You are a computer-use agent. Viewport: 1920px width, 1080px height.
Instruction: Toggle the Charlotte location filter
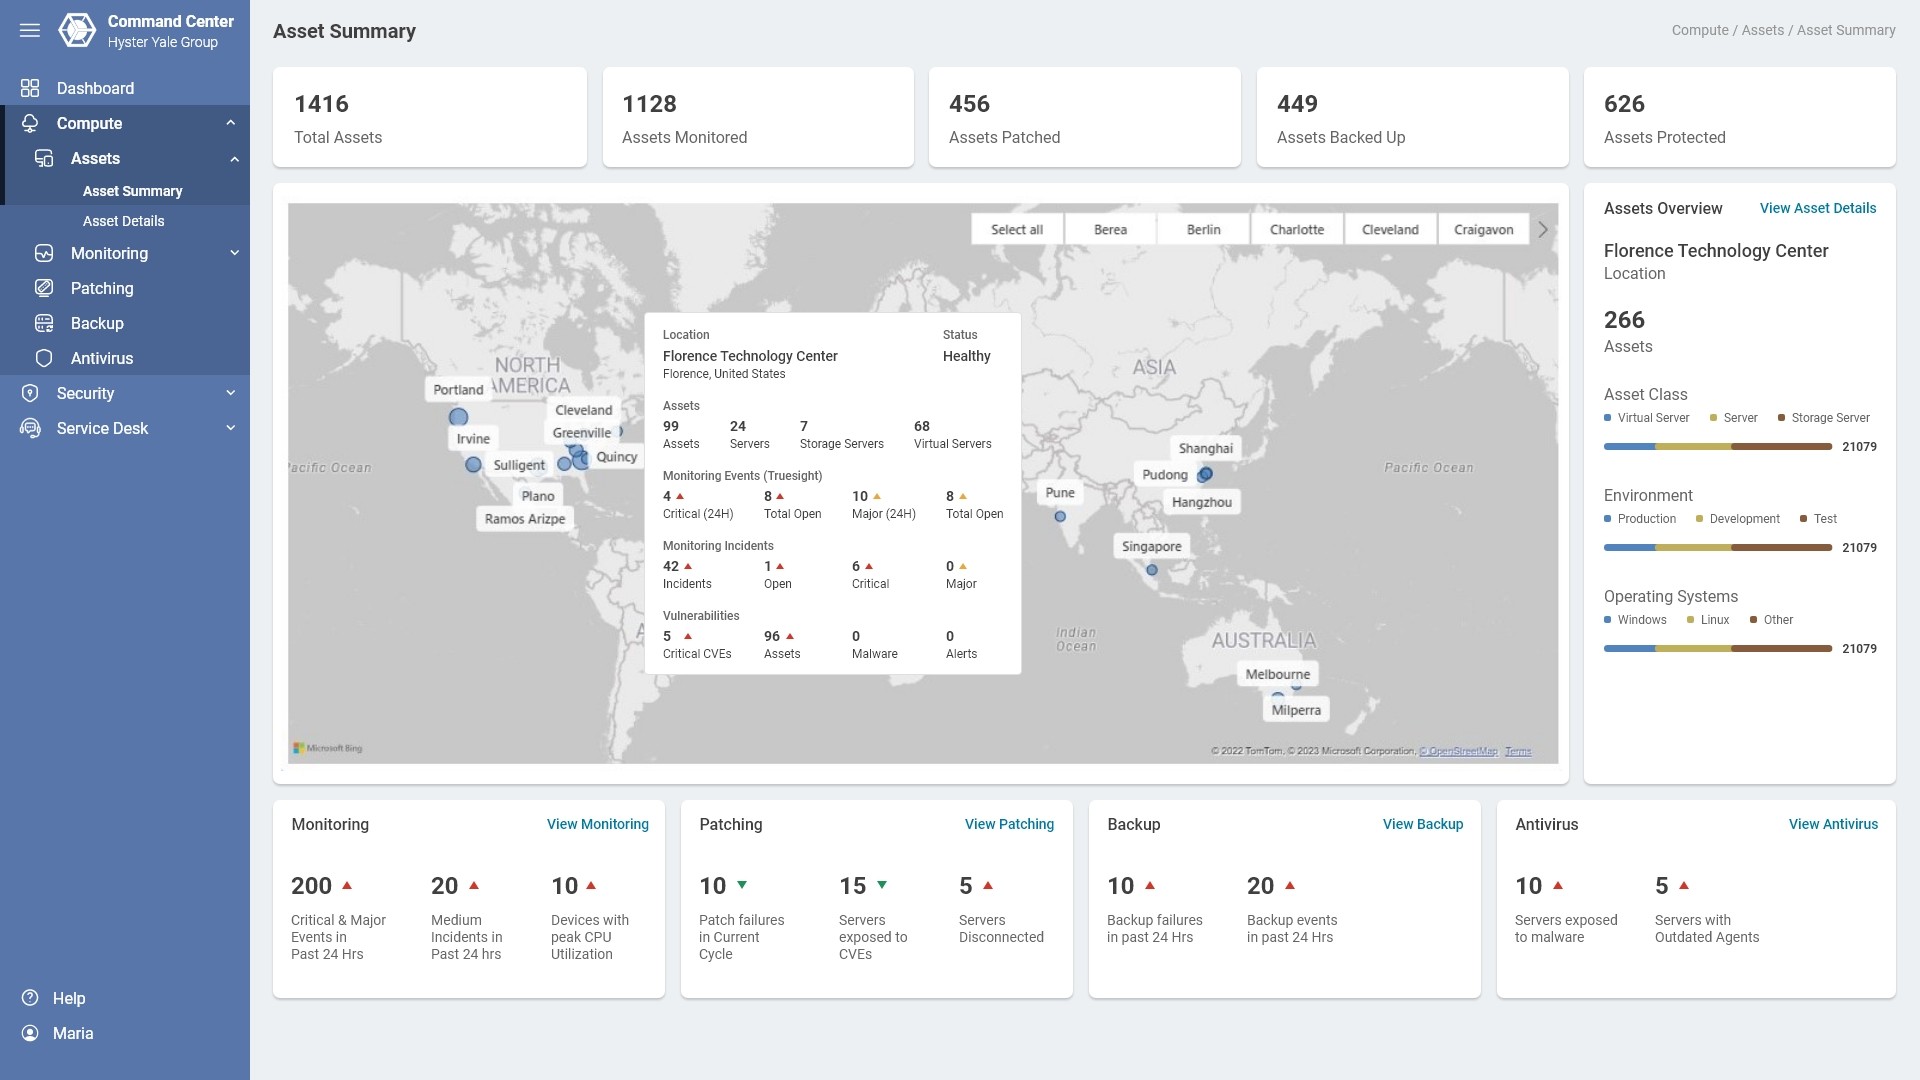(x=1296, y=230)
